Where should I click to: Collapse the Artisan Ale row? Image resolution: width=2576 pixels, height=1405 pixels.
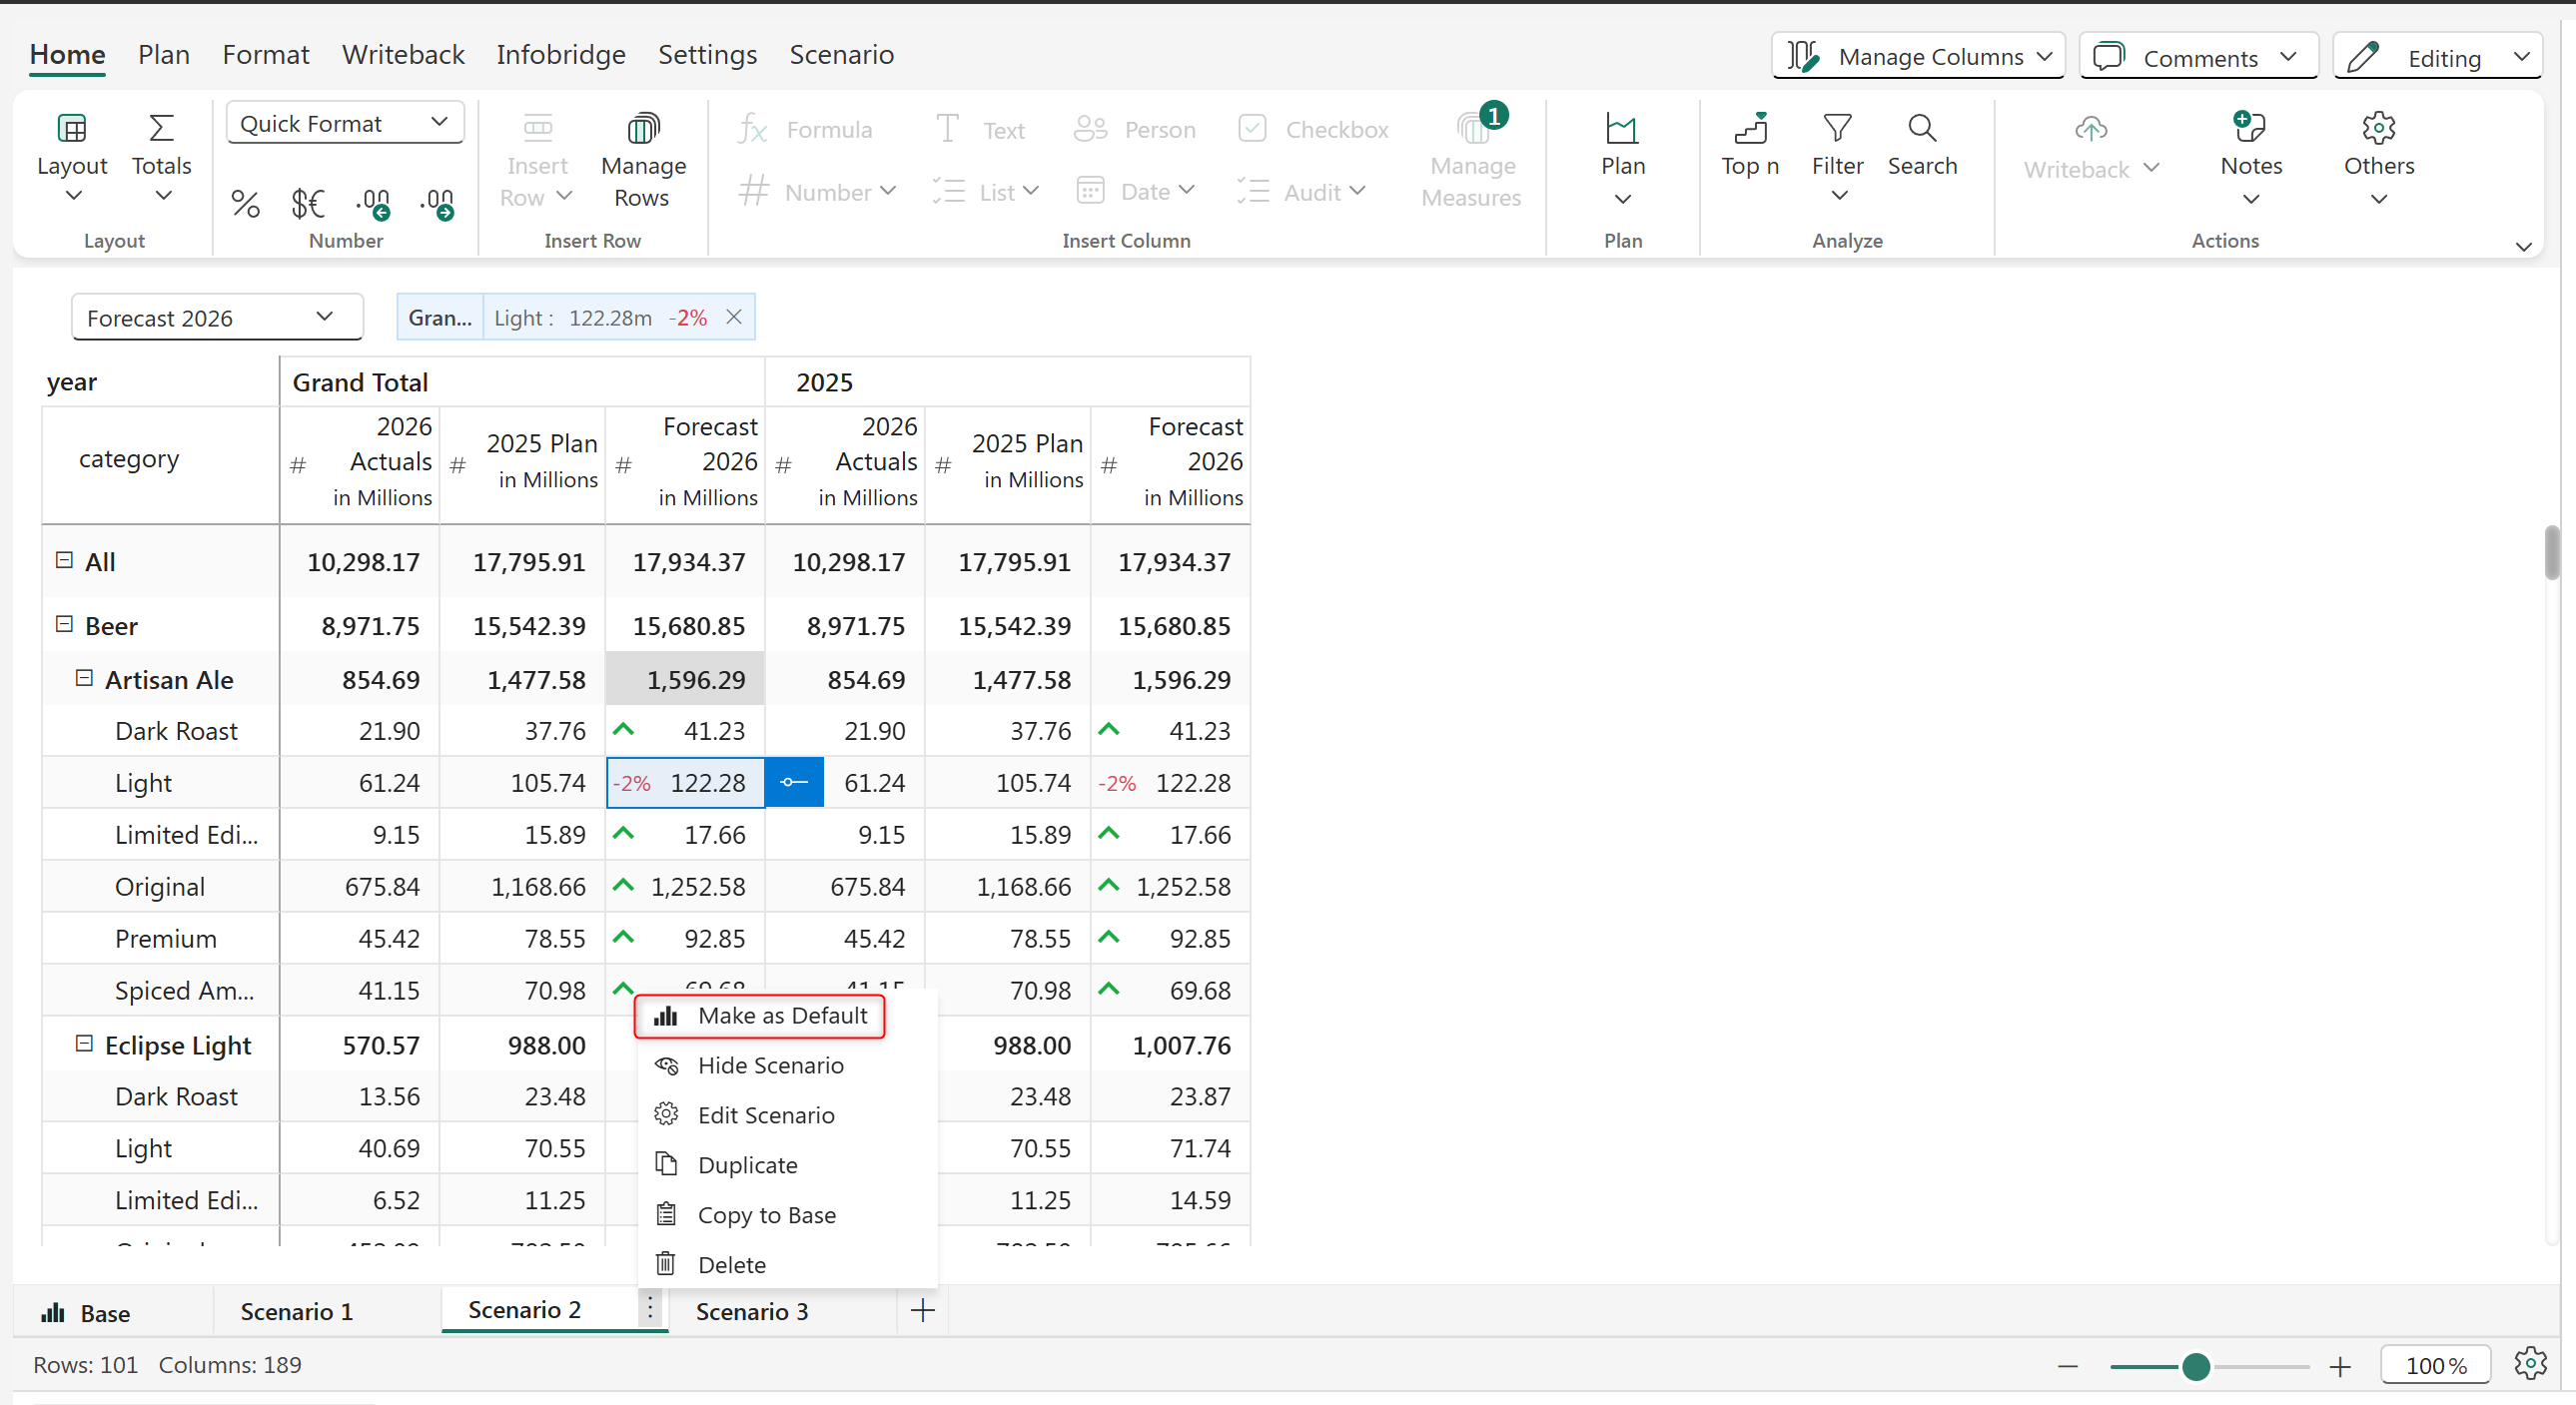click(84, 679)
